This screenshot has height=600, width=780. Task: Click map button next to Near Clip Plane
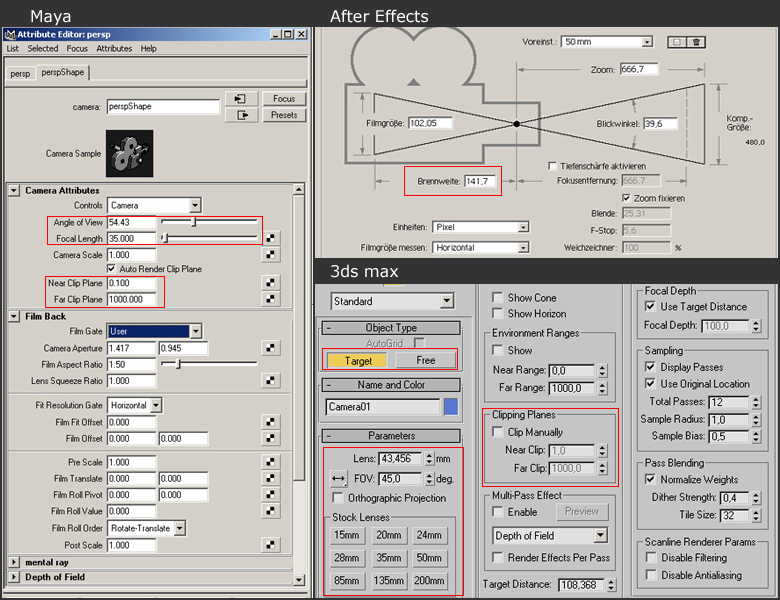pyautogui.click(x=271, y=283)
